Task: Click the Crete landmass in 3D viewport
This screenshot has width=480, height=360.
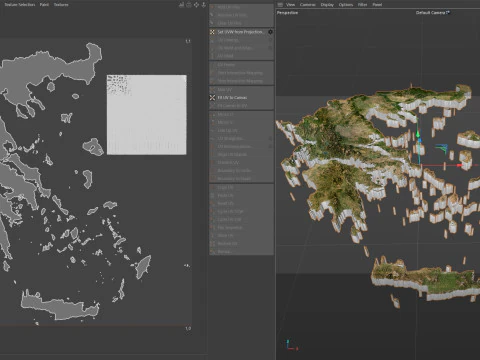Action: (x=427, y=278)
